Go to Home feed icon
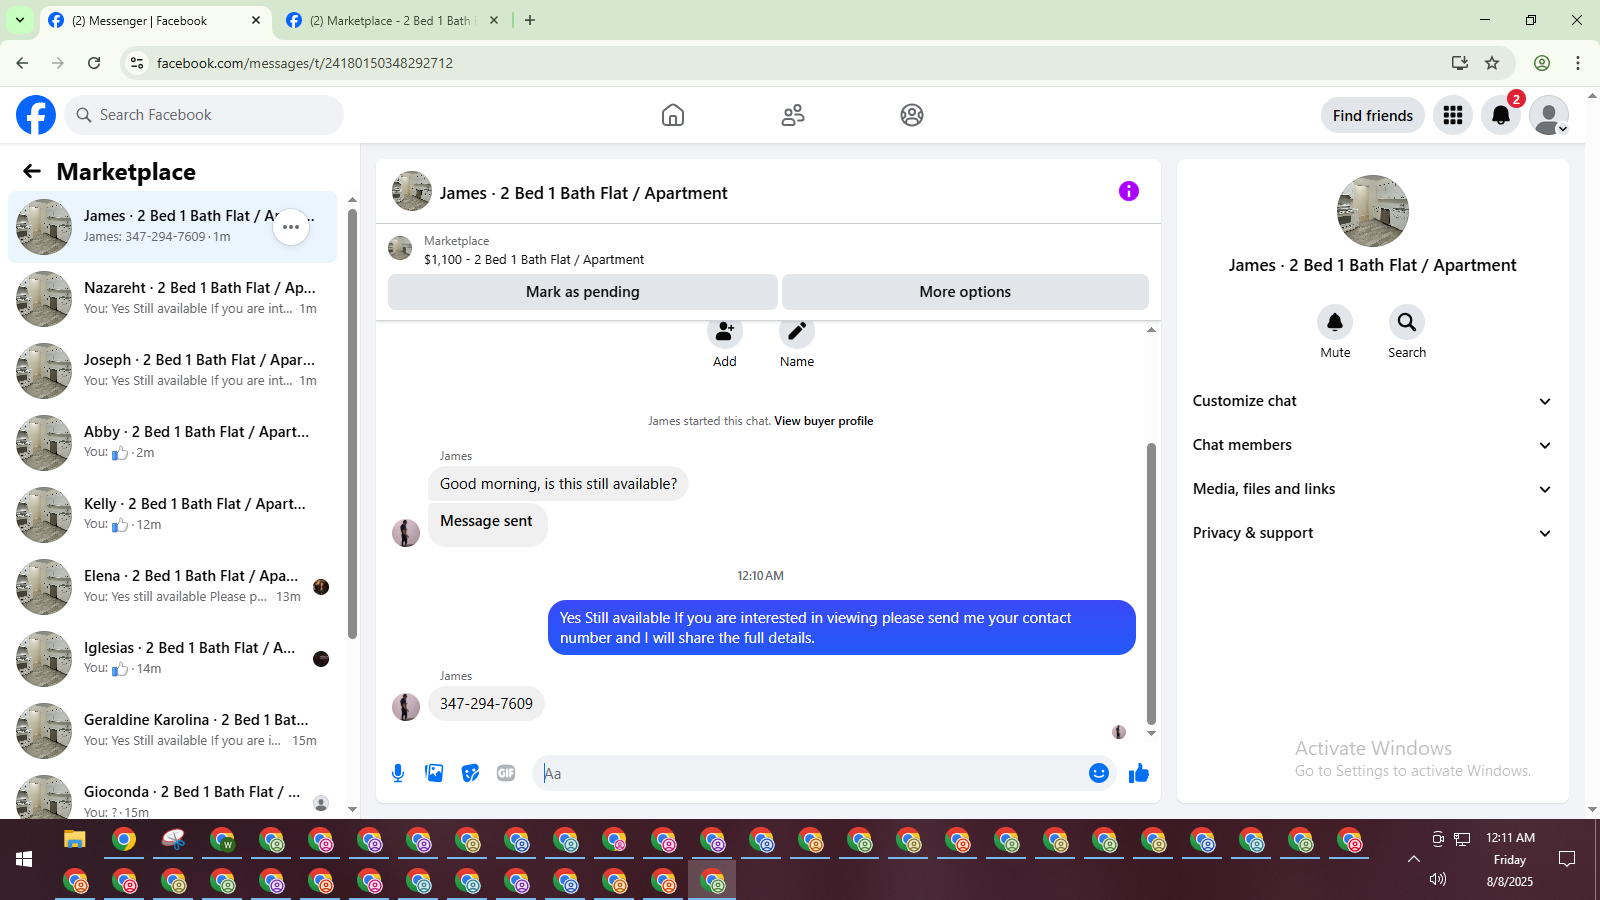 tap(673, 115)
